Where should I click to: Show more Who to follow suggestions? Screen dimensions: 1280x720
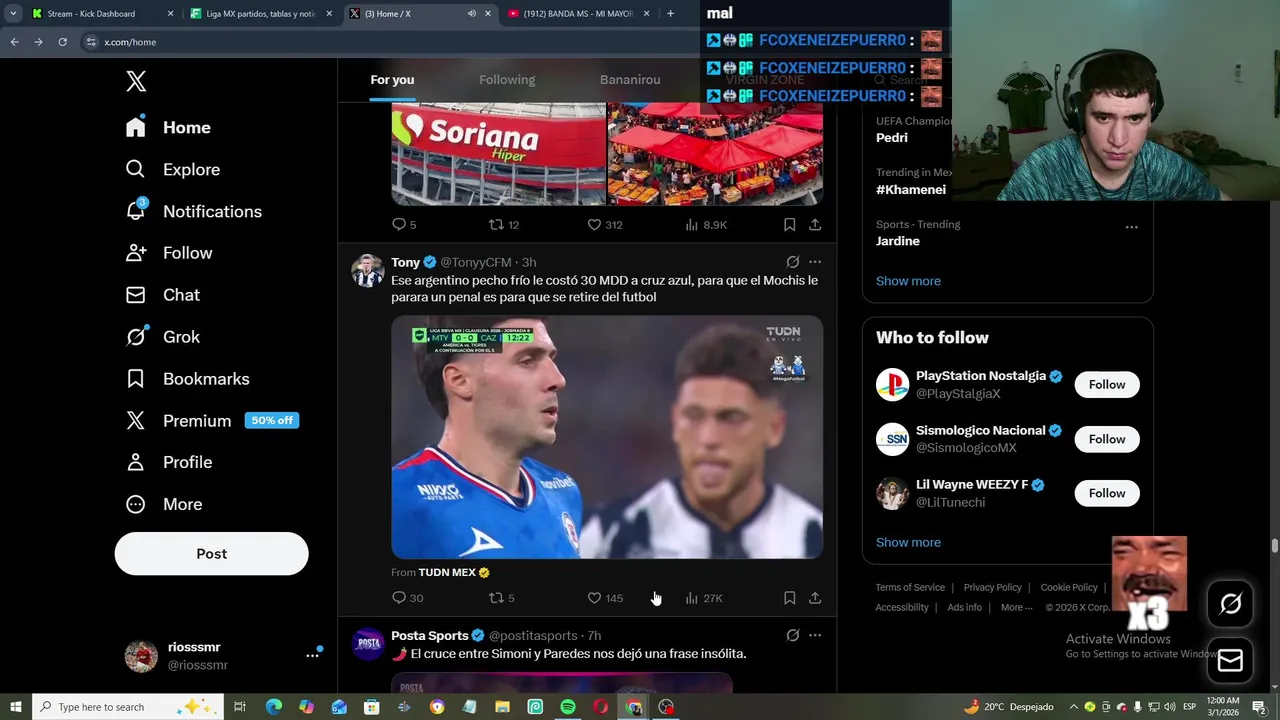pyautogui.click(x=908, y=542)
